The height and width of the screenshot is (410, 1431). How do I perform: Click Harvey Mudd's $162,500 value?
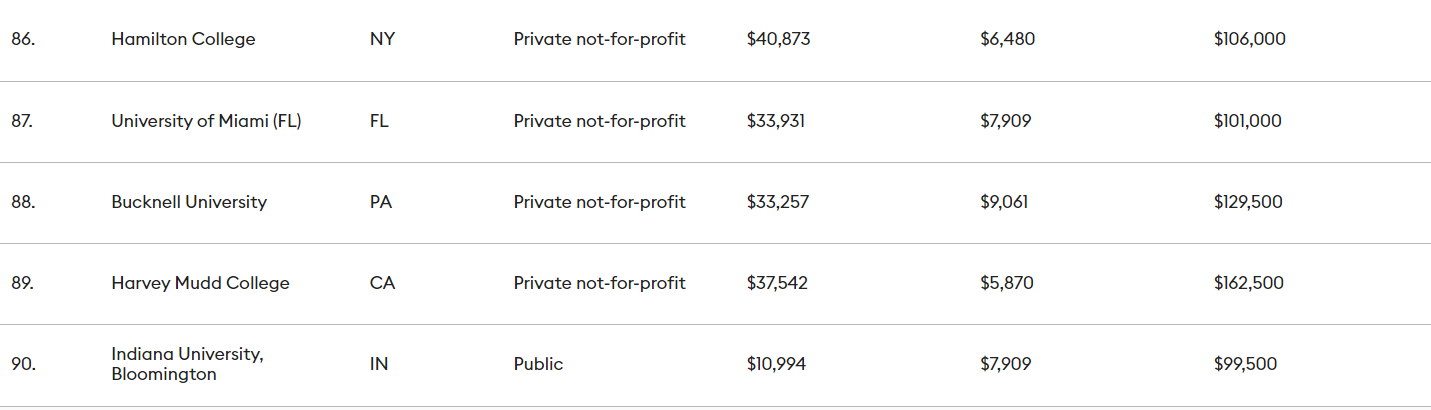pyautogui.click(x=1249, y=283)
